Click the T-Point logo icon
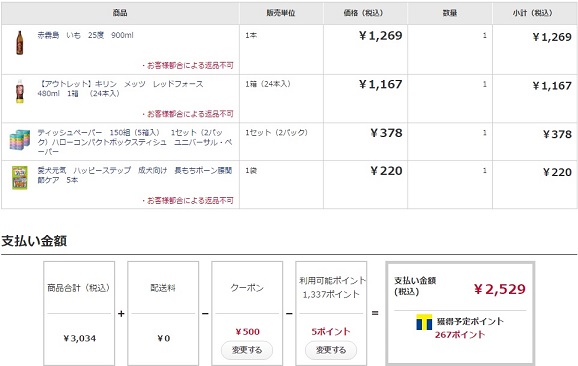This screenshot has width=578, height=366. tap(424, 322)
